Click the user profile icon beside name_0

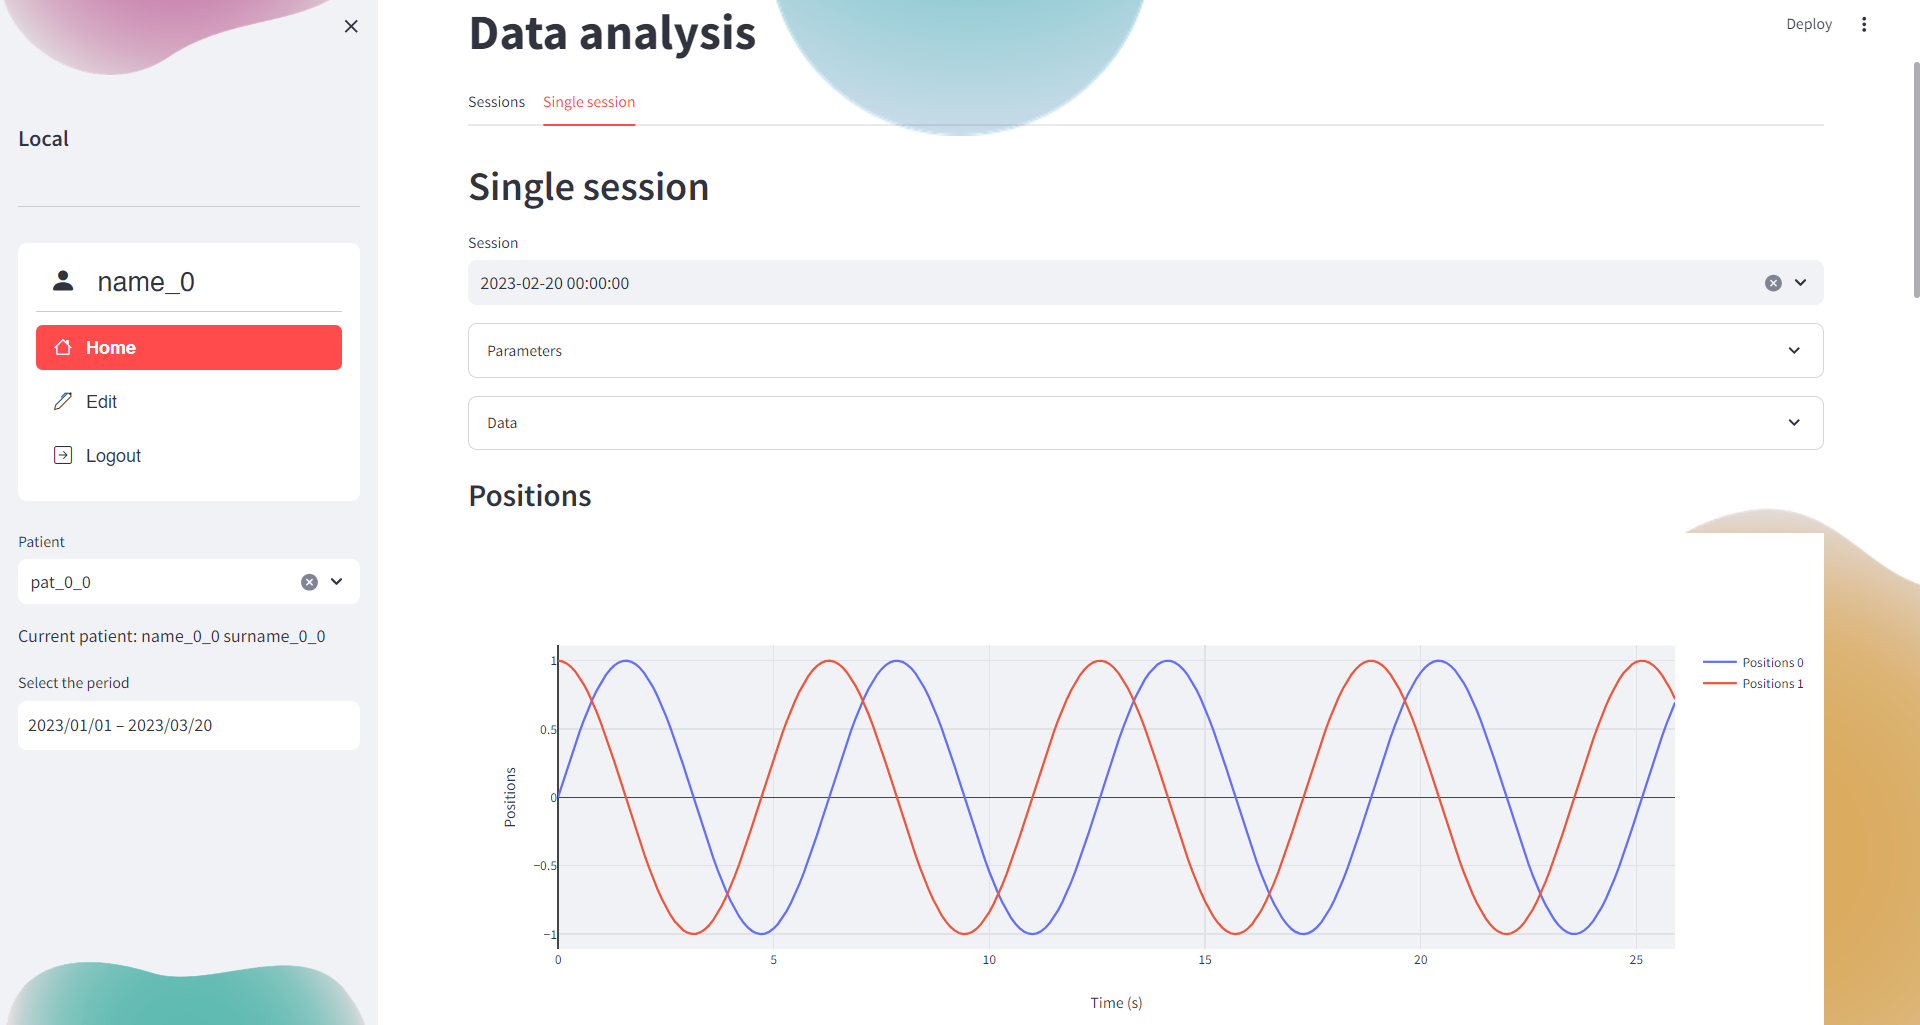[63, 281]
